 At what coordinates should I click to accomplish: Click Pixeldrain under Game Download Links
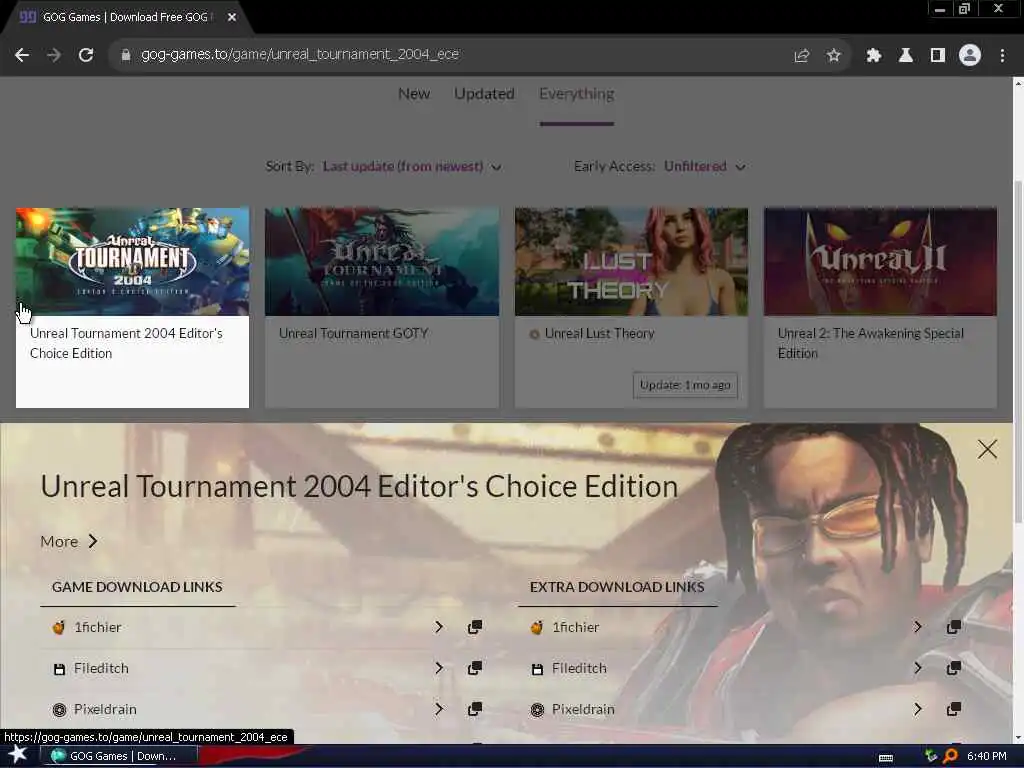pyautogui.click(x=105, y=709)
